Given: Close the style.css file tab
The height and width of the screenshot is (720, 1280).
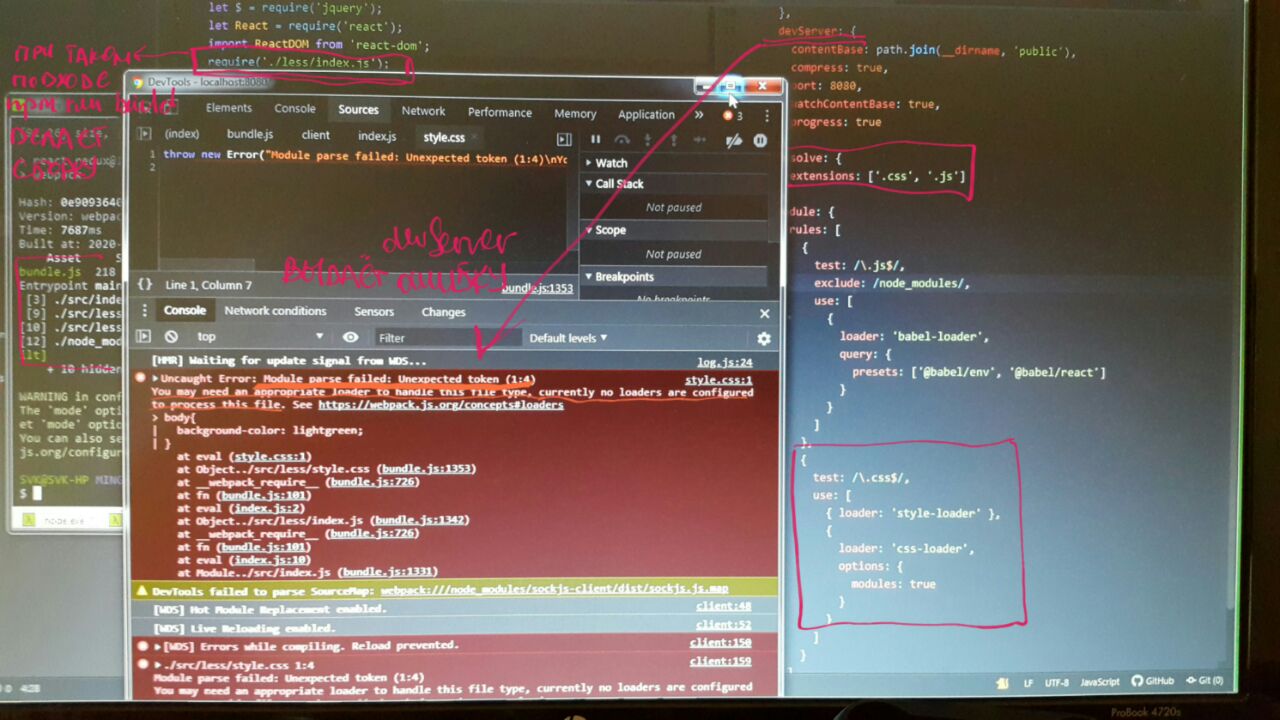Looking at the screenshot, I should pyautogui.click(x=475, y=137).
